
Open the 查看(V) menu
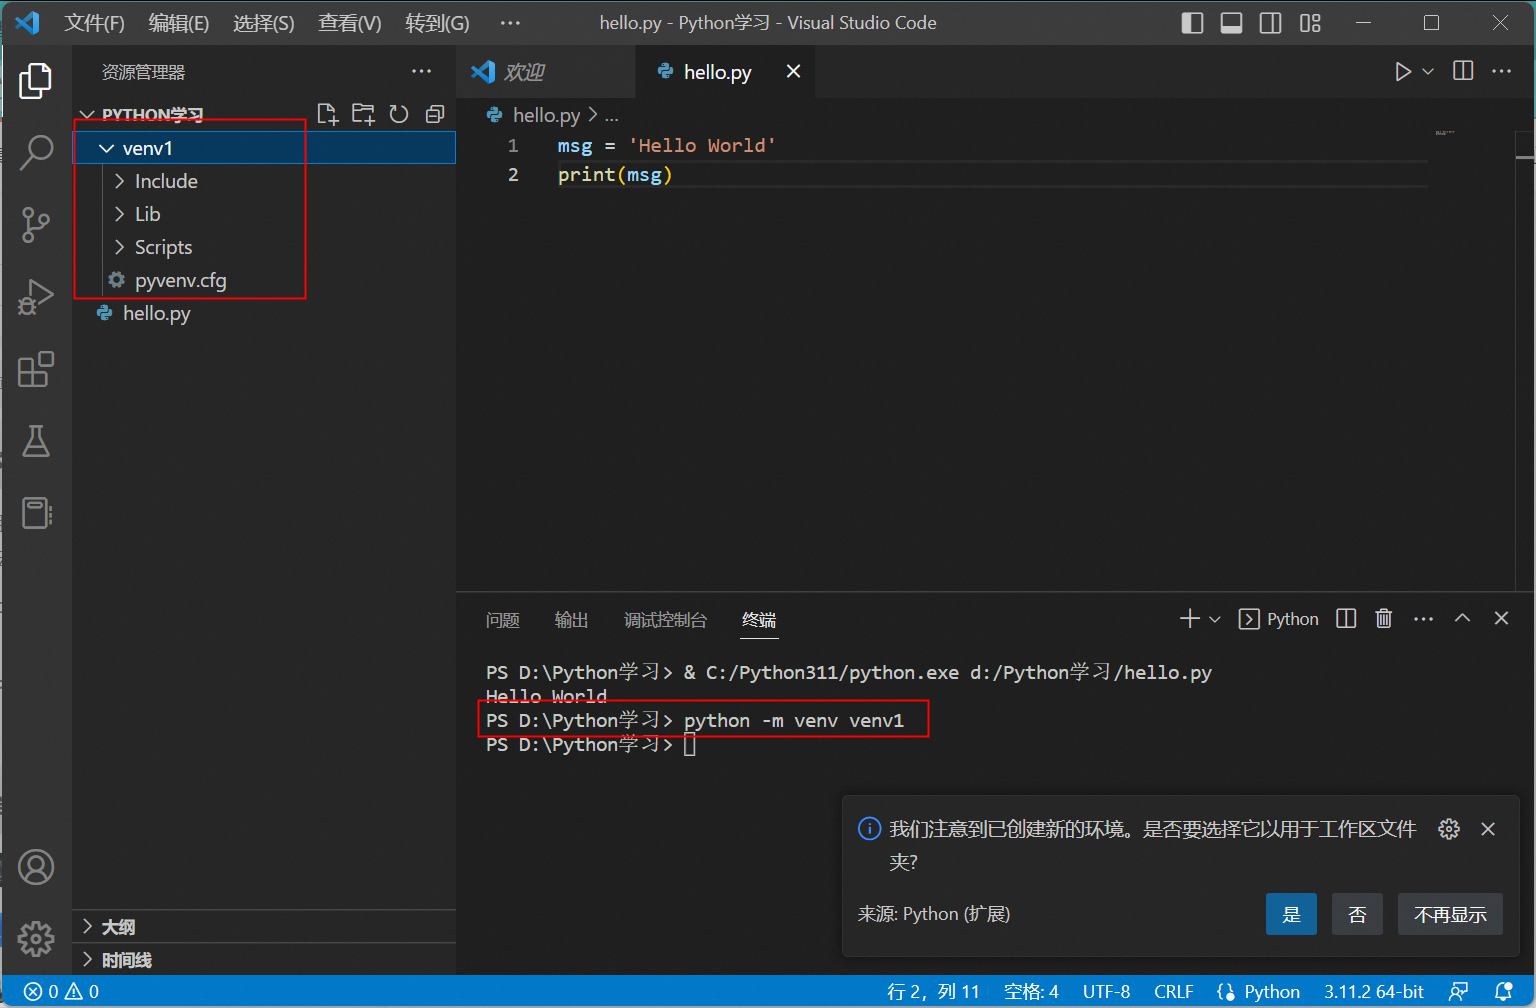pos(350,23)
